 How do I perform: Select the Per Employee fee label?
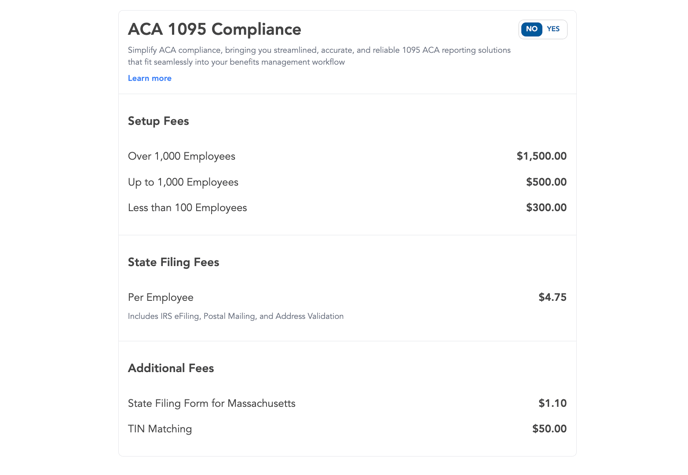tap(161, 297)
